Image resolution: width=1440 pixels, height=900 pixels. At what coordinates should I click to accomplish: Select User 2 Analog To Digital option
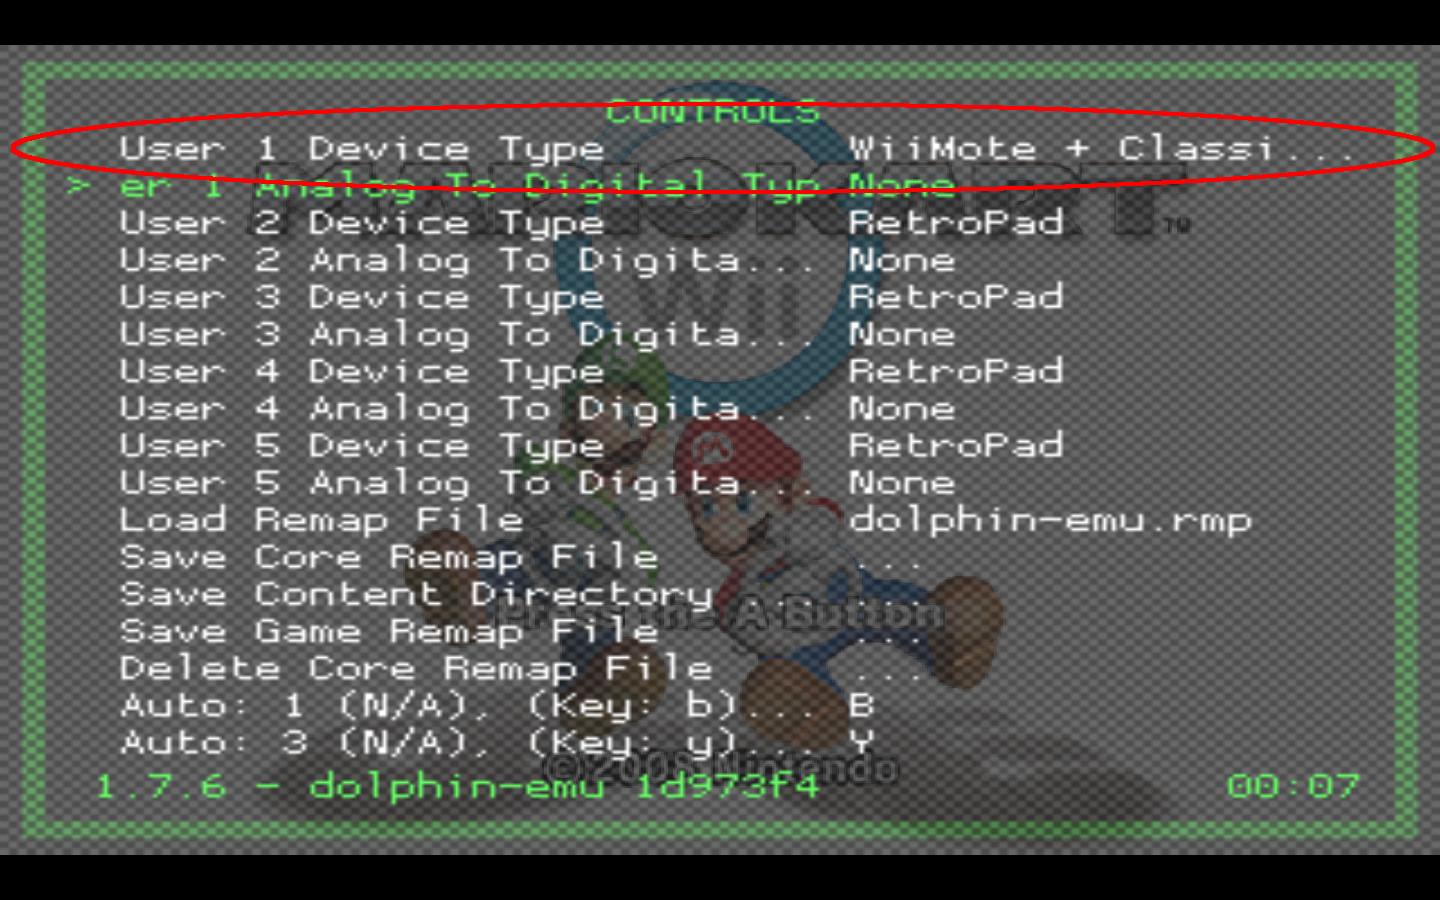click(x=465, y=260)
